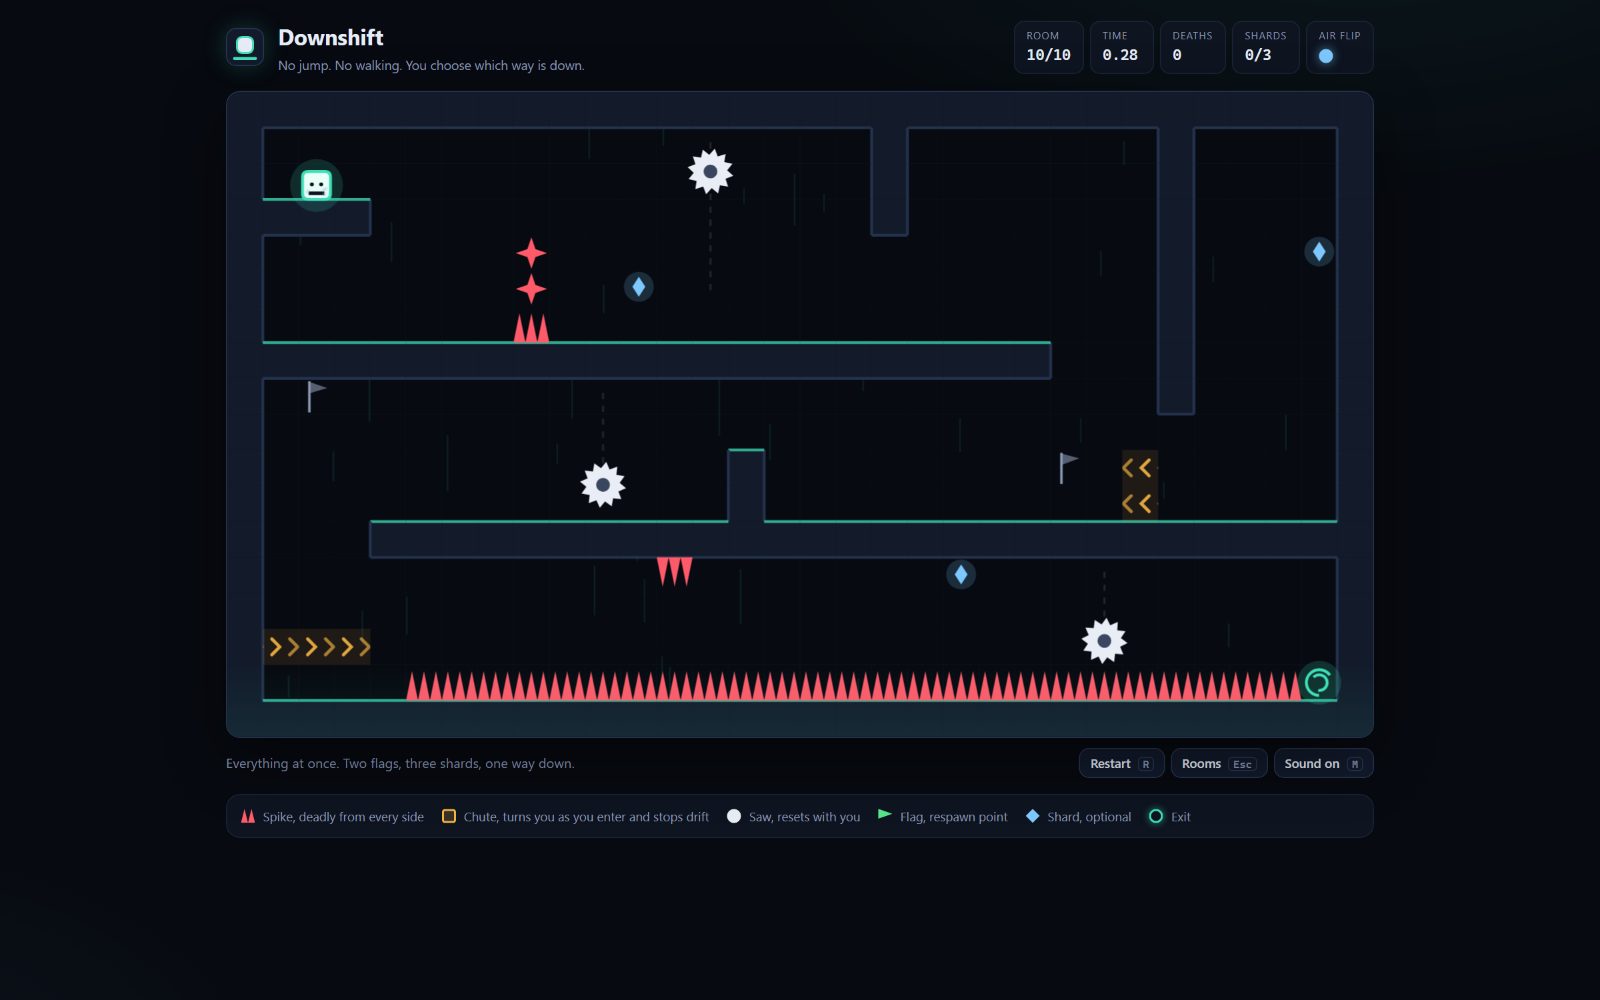Click the green spiral exit portal
The height and width of the screenshot is (1000, 1600).
tap(1318, 683)
